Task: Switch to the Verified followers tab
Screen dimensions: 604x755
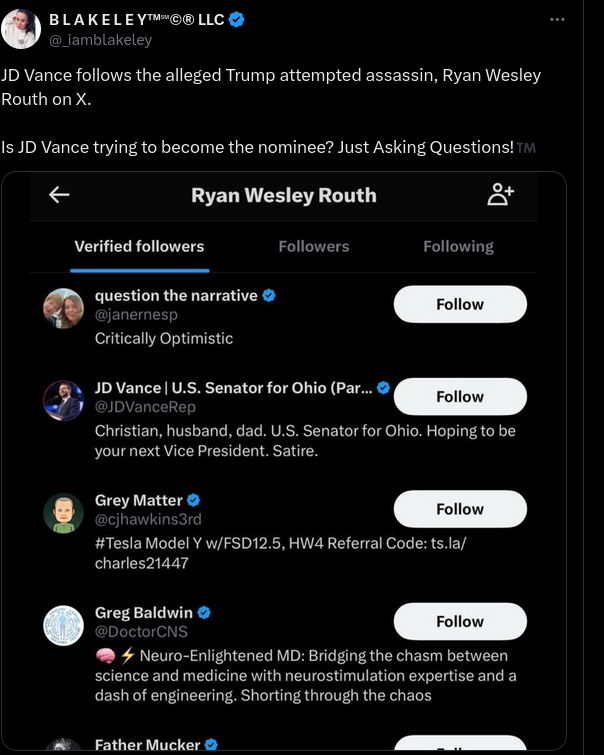Action: point(139,246)
